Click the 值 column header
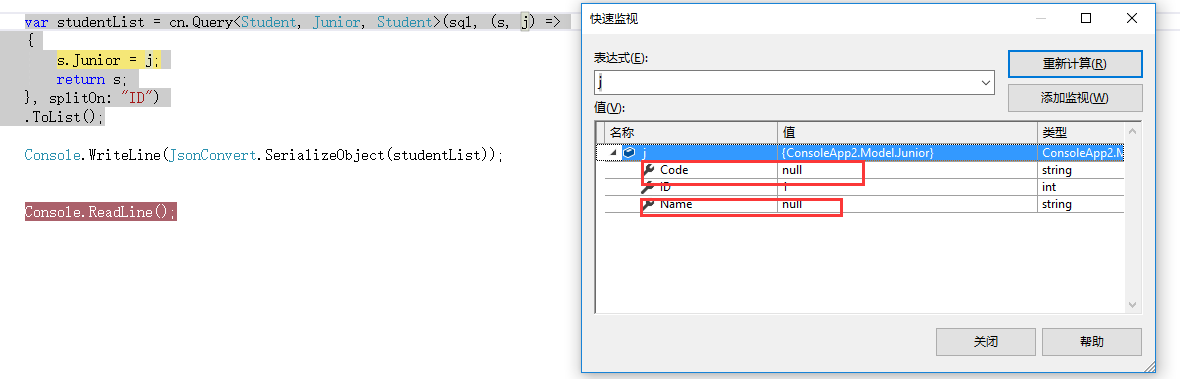This screenshot has width=1180, height=379. tap(907, 132)
